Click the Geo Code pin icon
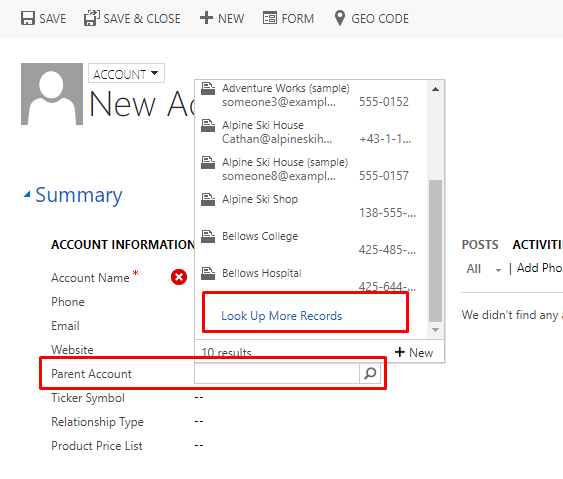The width and height of the screenshot is (563, 479). point(340,18)
